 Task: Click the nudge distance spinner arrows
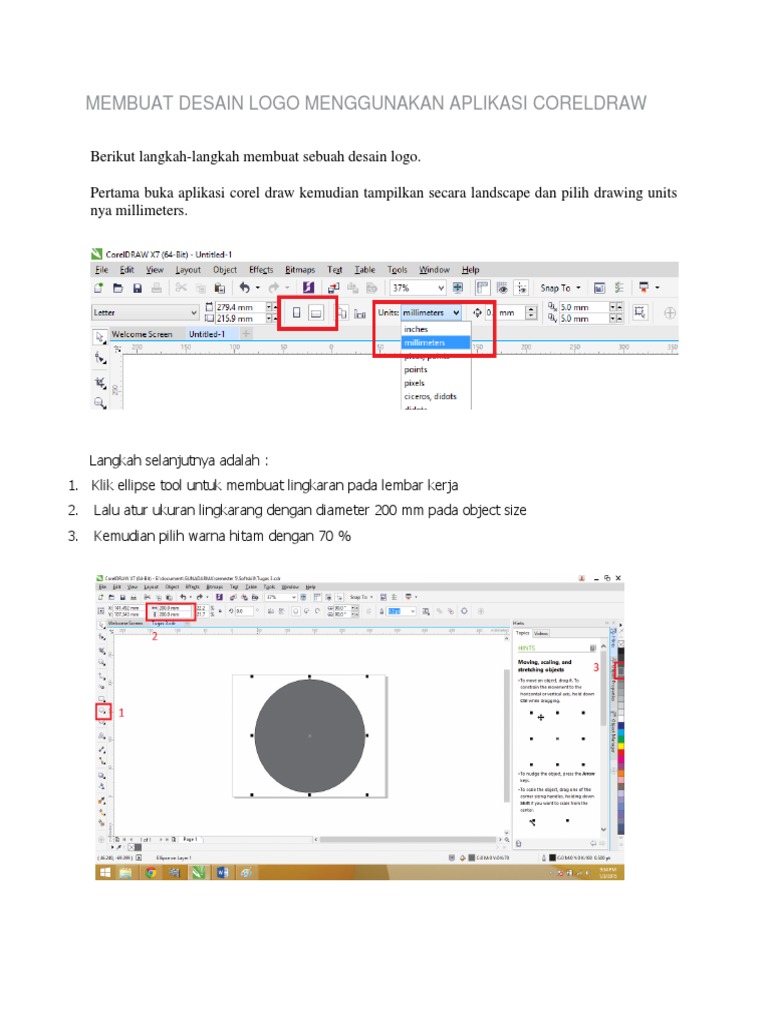click(531, 313)
